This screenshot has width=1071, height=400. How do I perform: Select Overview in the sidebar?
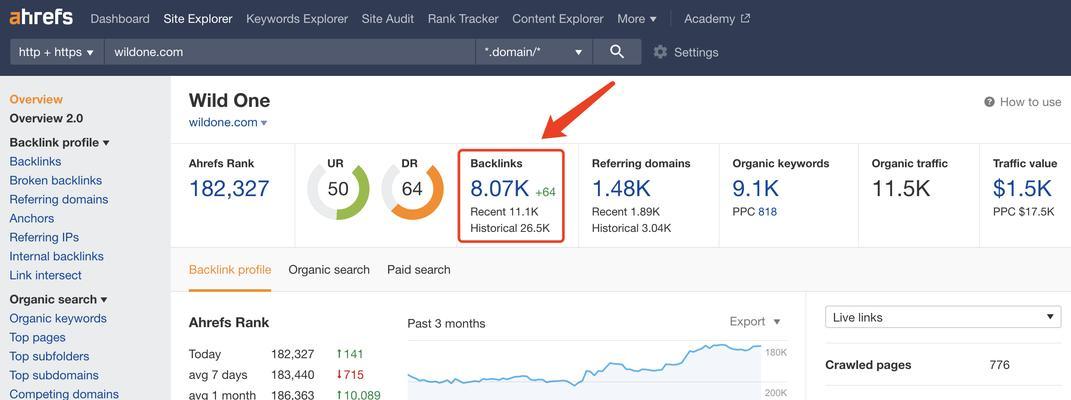[36, 100]
